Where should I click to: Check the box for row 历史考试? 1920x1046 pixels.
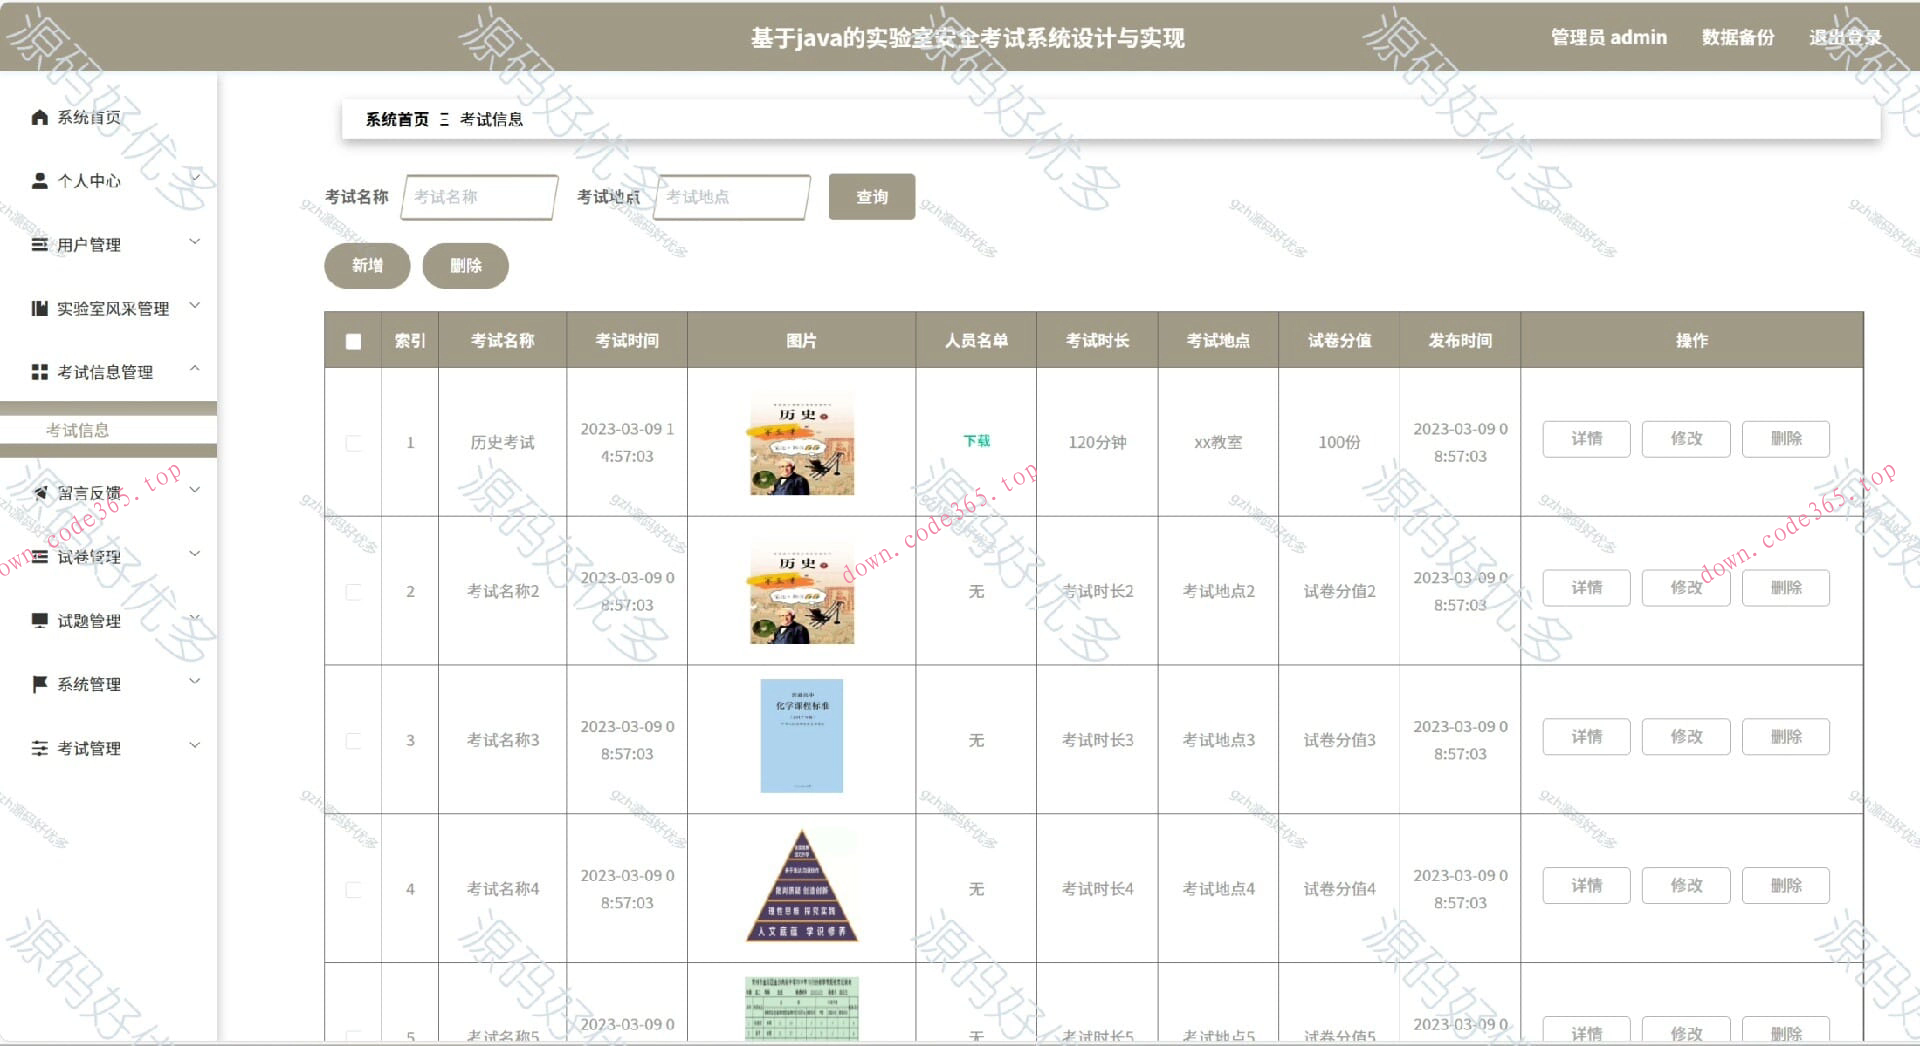pyautogui.click(x=353, y=443)
